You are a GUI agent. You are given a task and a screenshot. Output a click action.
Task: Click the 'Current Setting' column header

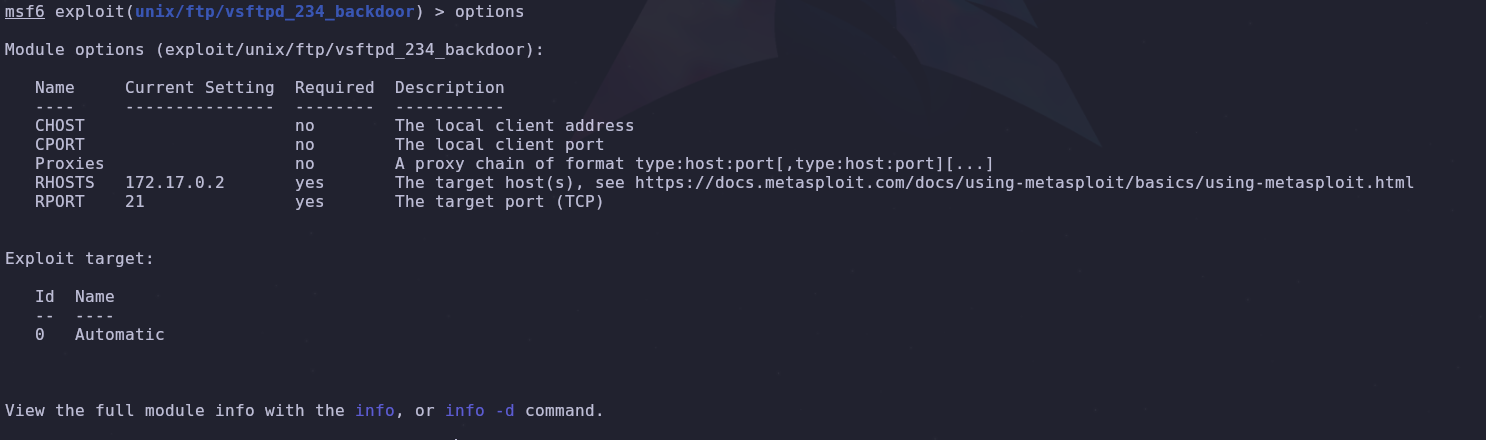tap(200, 88)
